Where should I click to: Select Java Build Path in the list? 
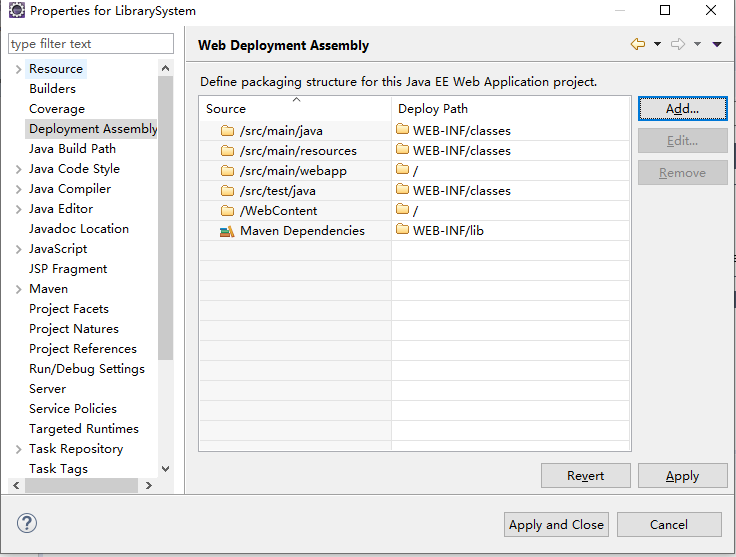tap(72, 149)
